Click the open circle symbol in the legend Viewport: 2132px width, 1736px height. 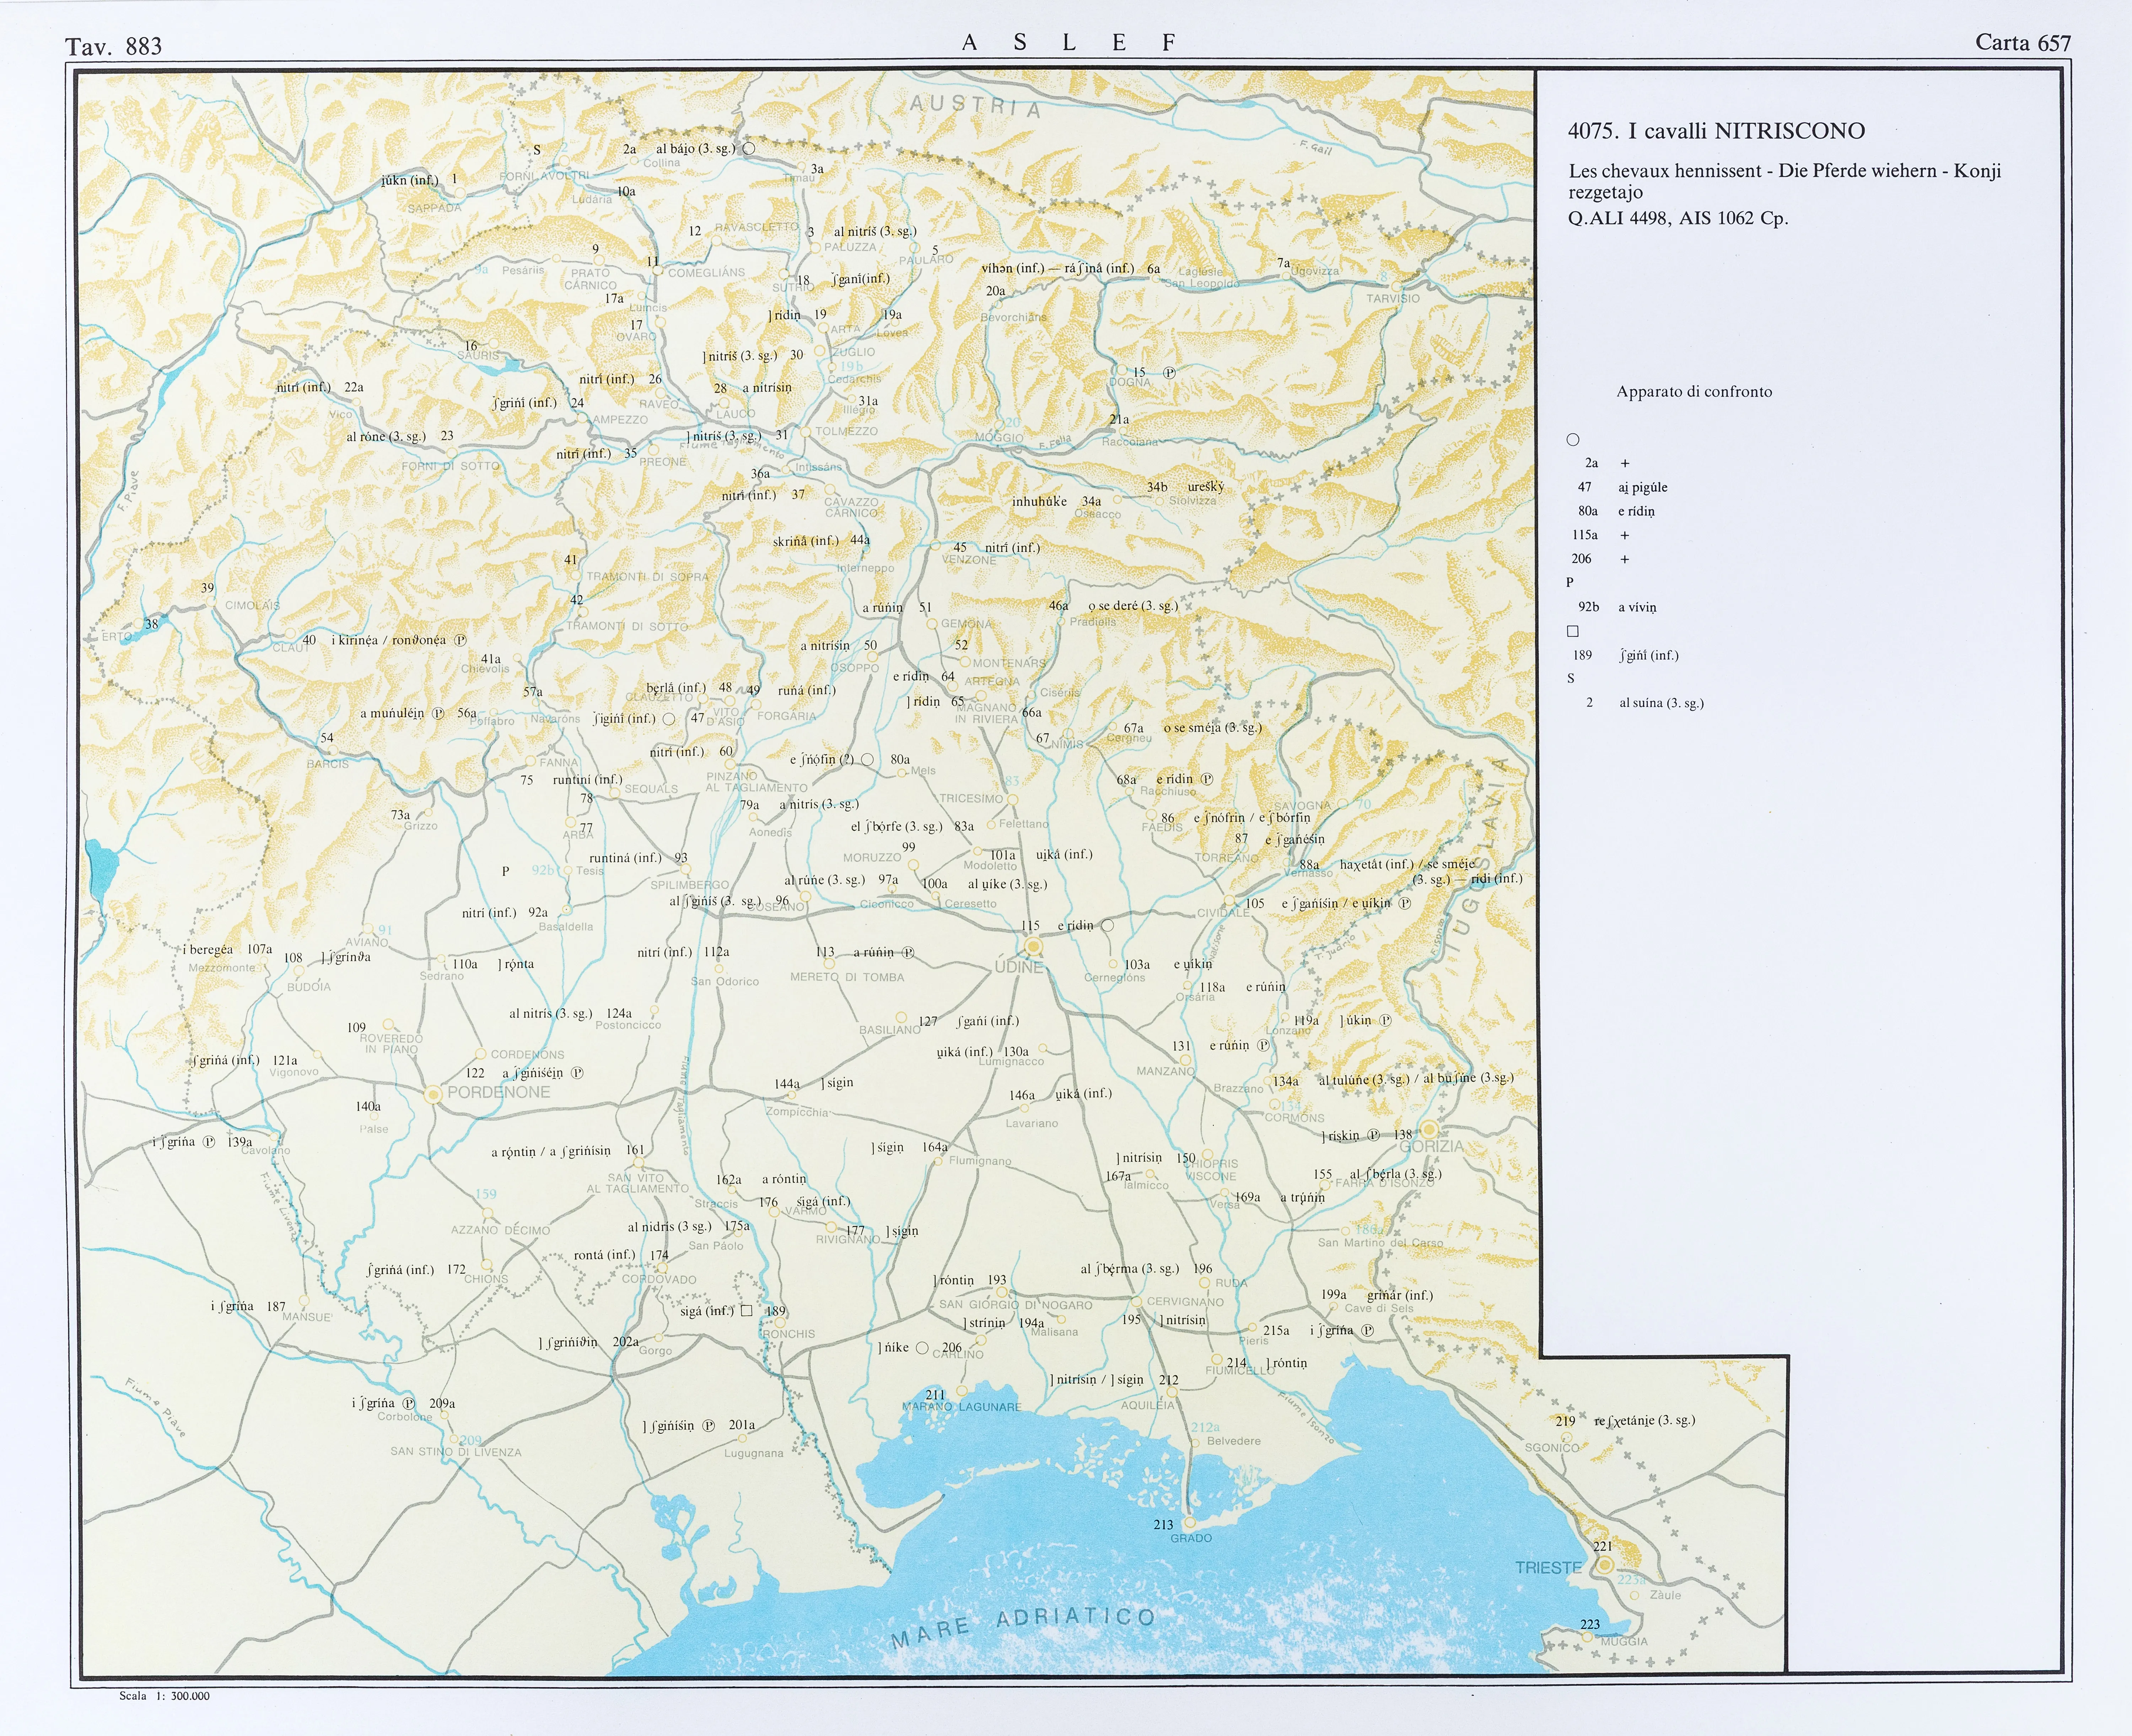coord(1573,439)
